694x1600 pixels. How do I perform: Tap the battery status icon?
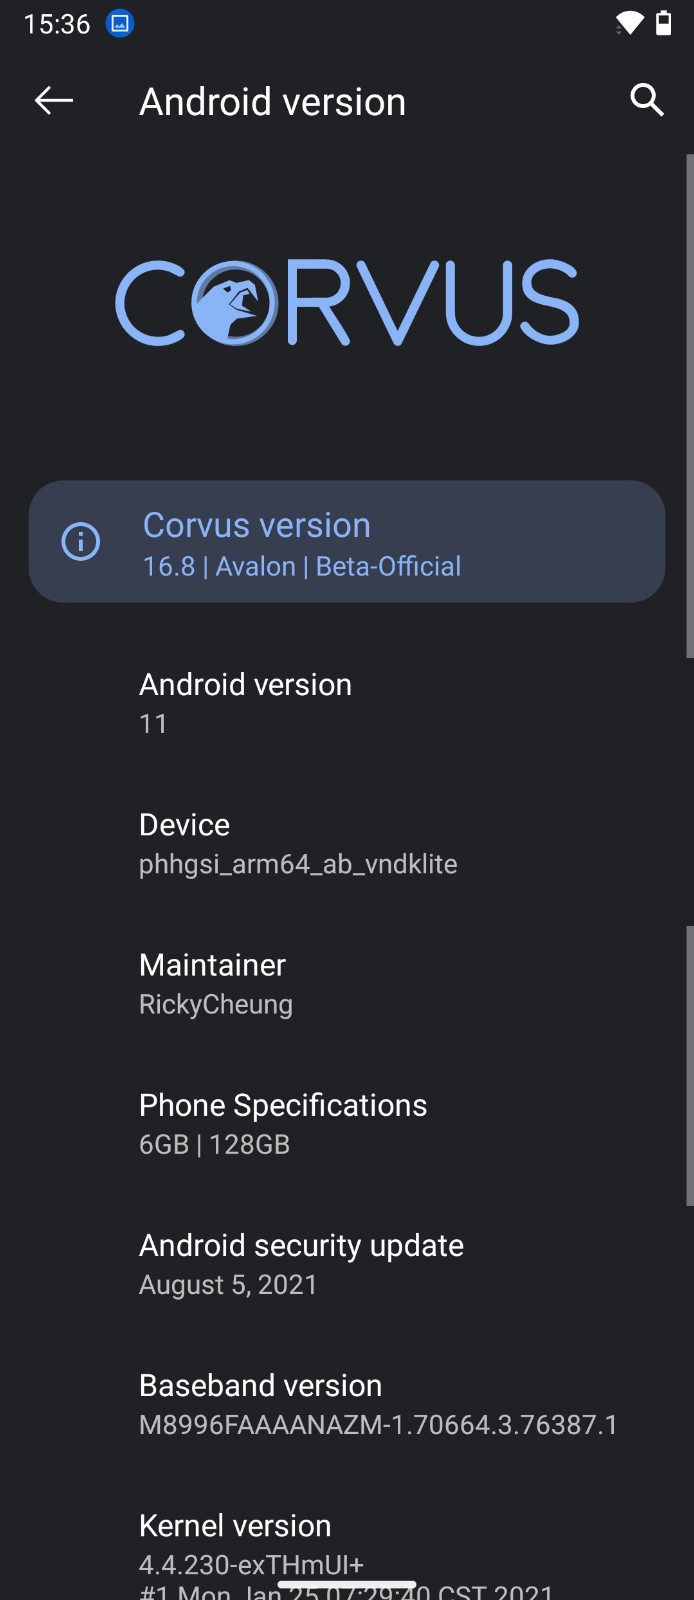coord(664,23)
